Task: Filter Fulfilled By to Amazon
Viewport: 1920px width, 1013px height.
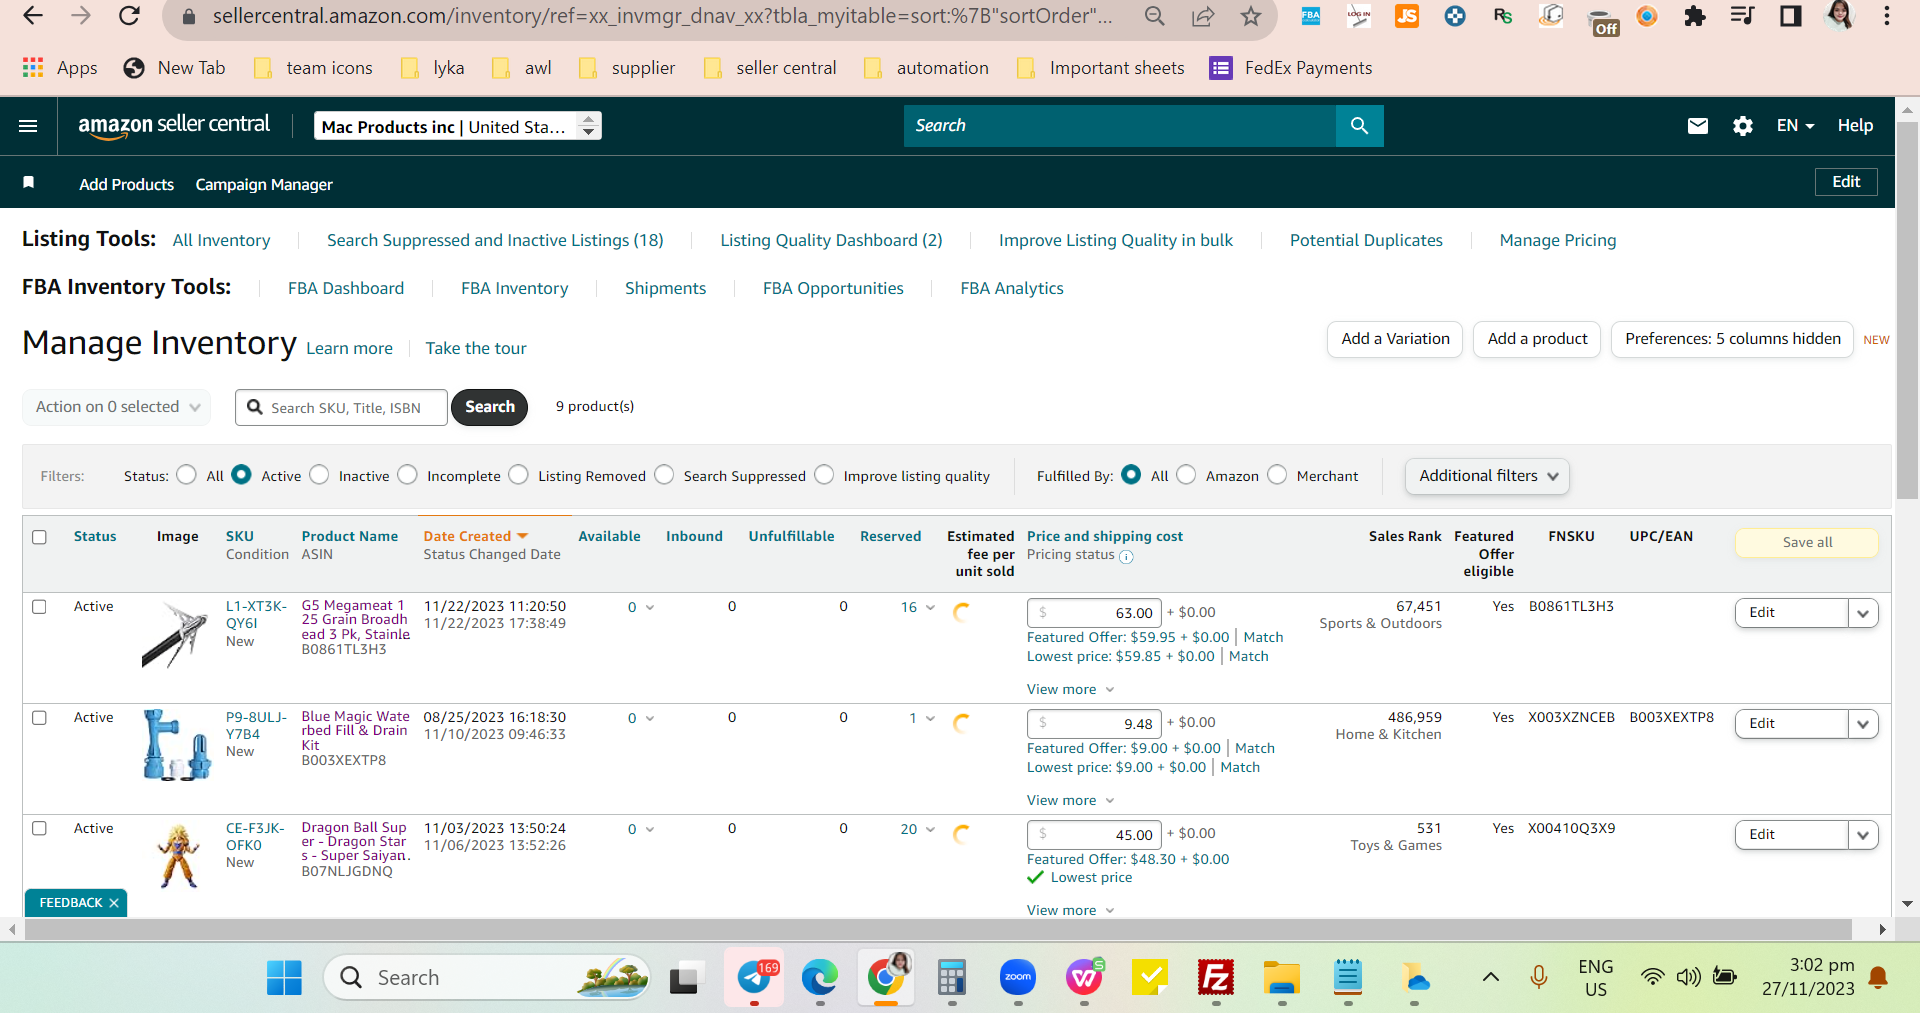Action: [x=1186, y=475]
